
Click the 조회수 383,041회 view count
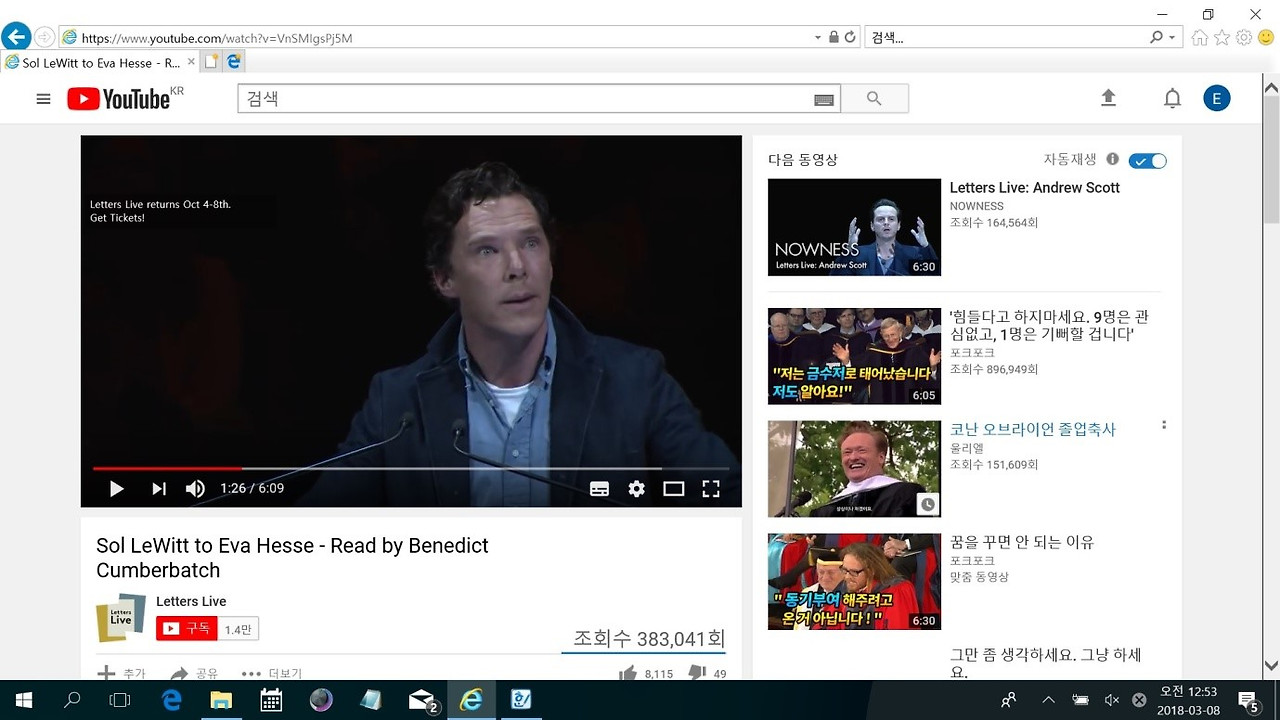pyautogui.click(x=649, y=638)
